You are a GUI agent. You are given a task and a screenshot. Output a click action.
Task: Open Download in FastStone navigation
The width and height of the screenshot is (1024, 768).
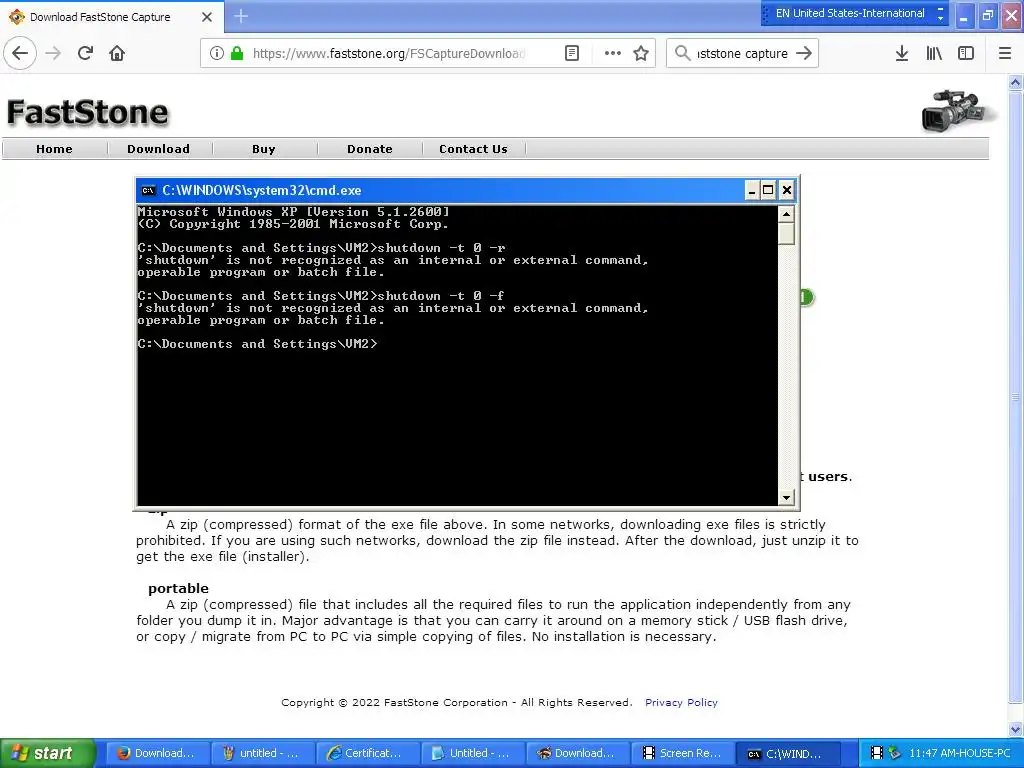159,149
